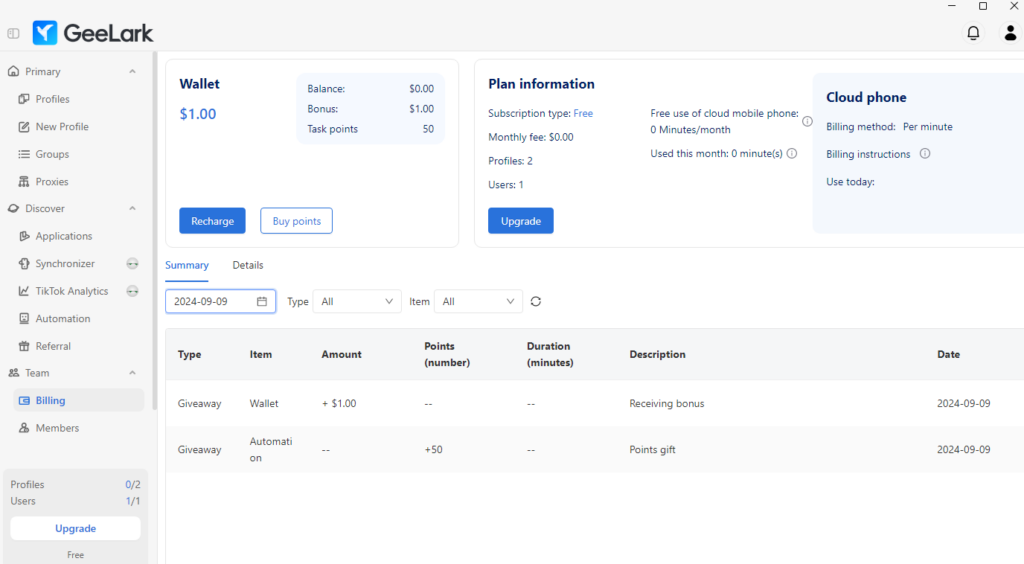Click the Receiving bonus description cell

pyautogui.click(x=667, y=403)
